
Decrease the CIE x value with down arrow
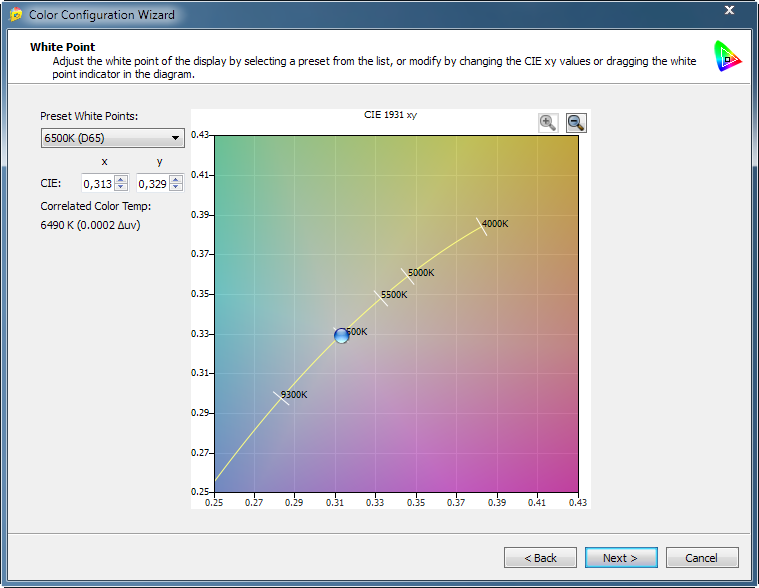[x=121, y=187]
